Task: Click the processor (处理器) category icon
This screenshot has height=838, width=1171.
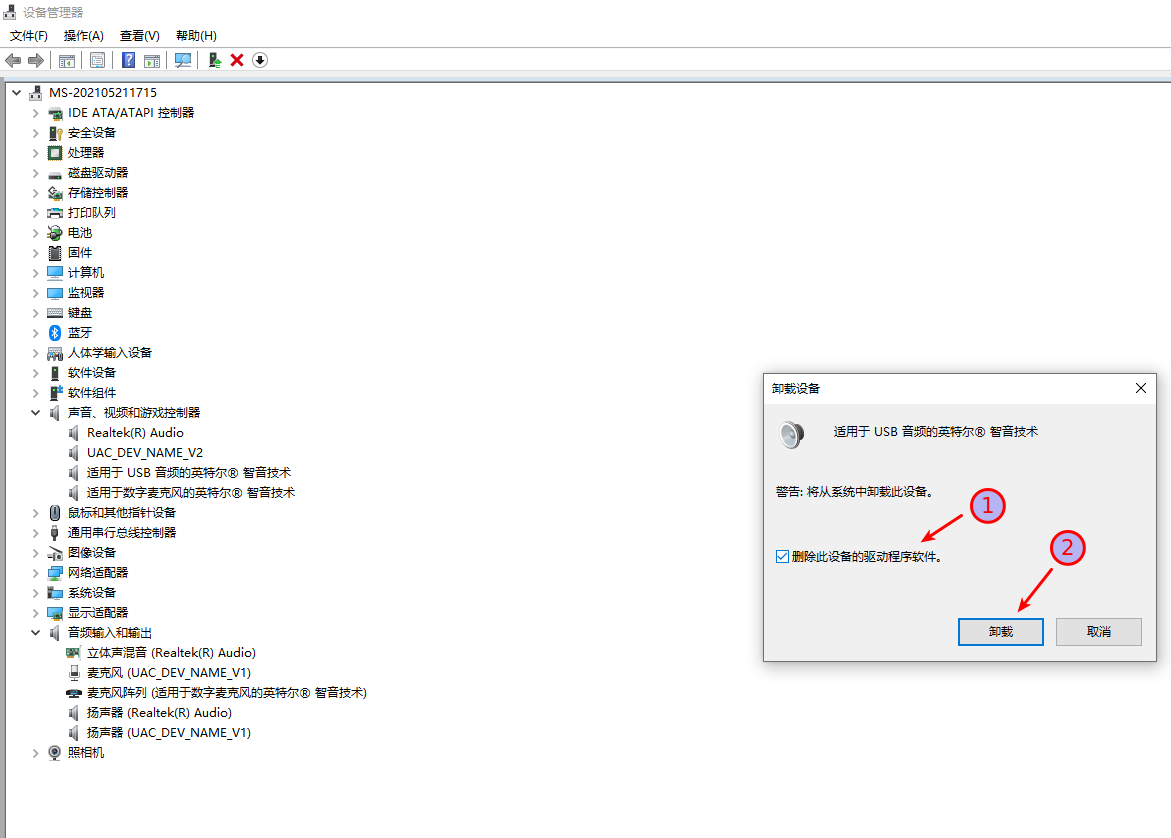Action: 55,152
